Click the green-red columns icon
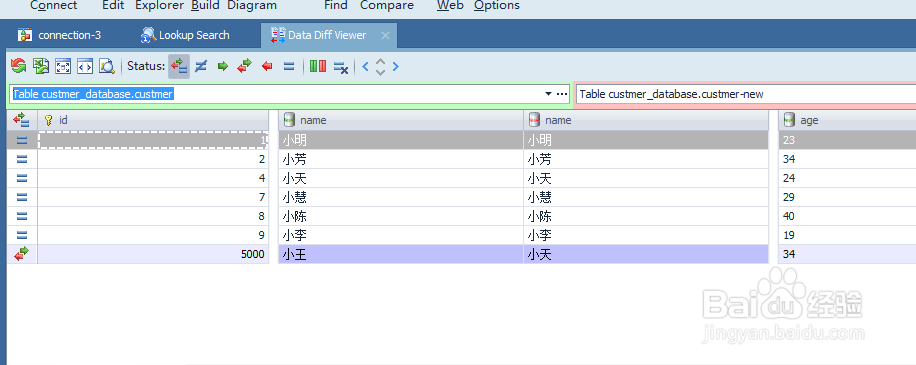Viewport: 916px width, 365px height. point(318,66)
